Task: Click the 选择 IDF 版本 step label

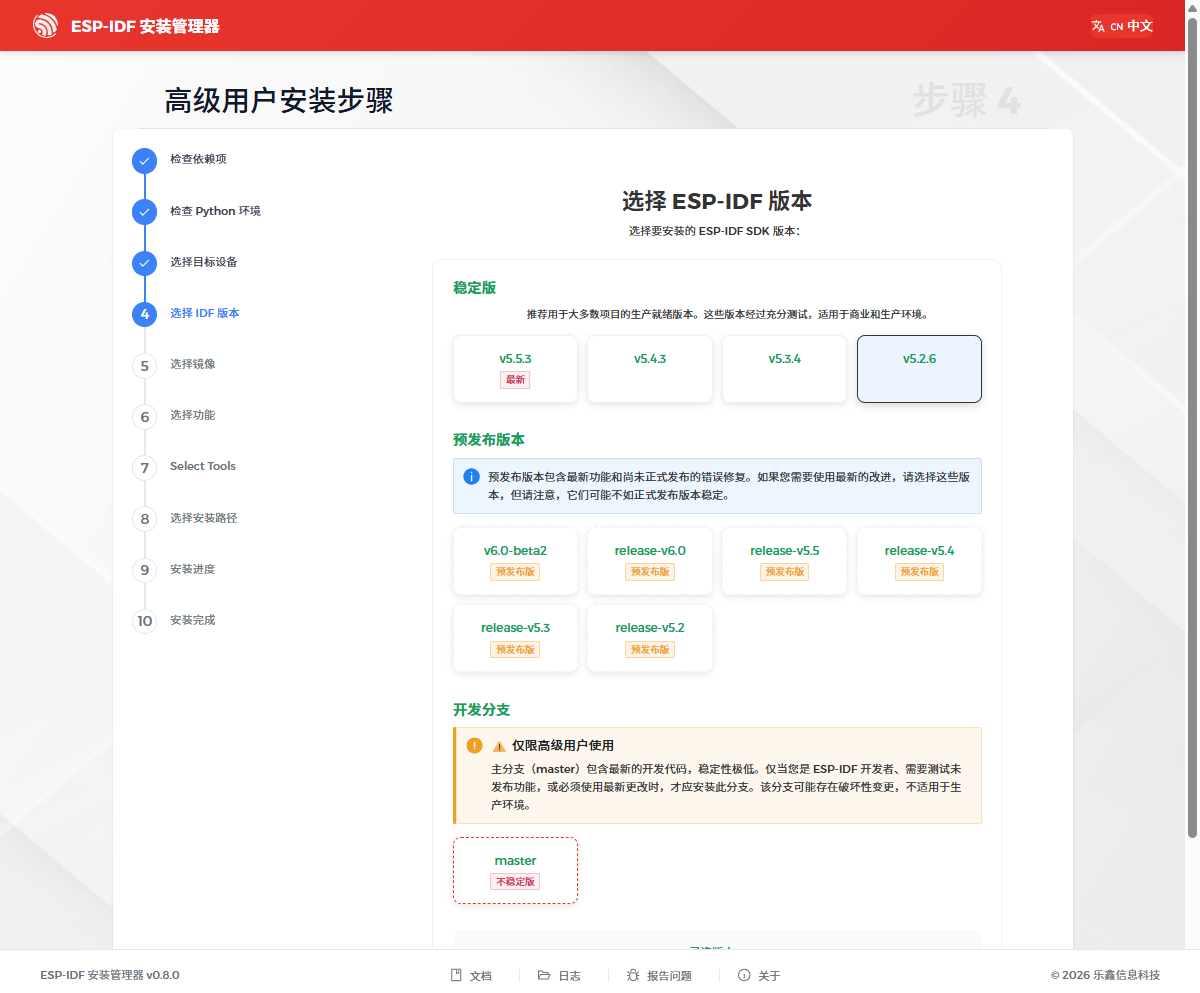Action: click(x=205, y=313)
